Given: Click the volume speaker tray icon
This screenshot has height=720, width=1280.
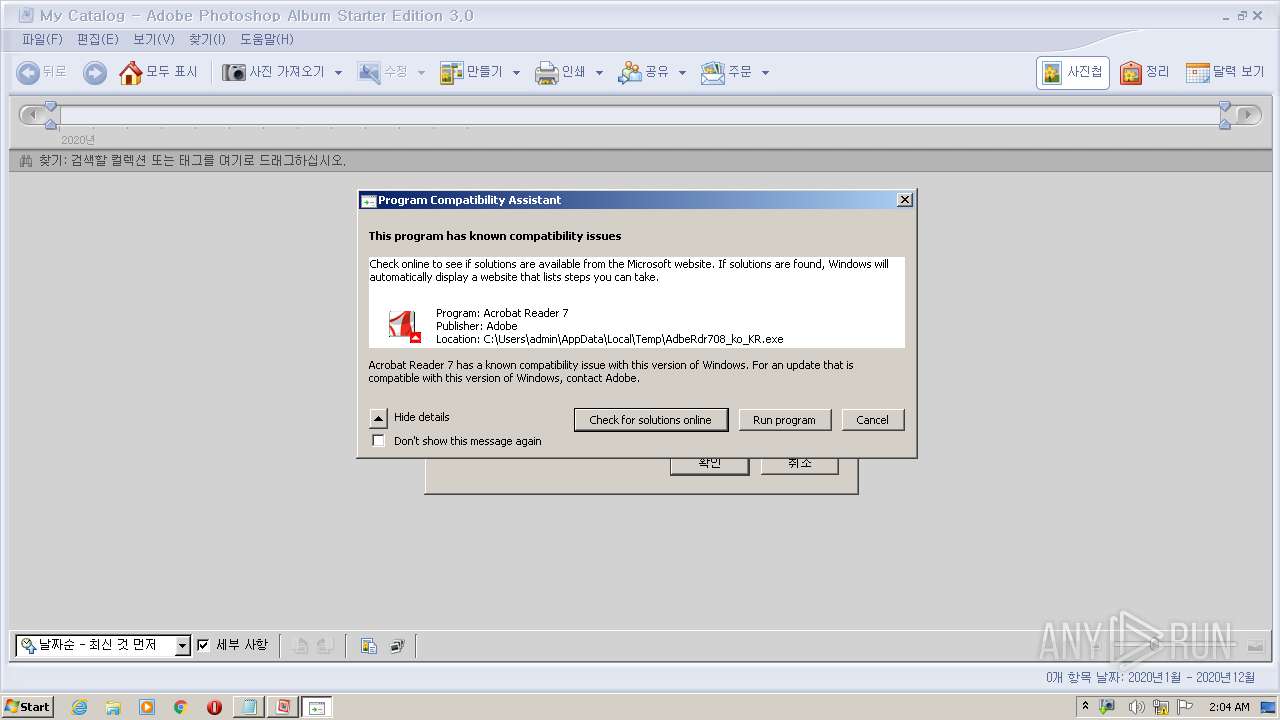Looking at the screenshot, I should pos(1135,707).
